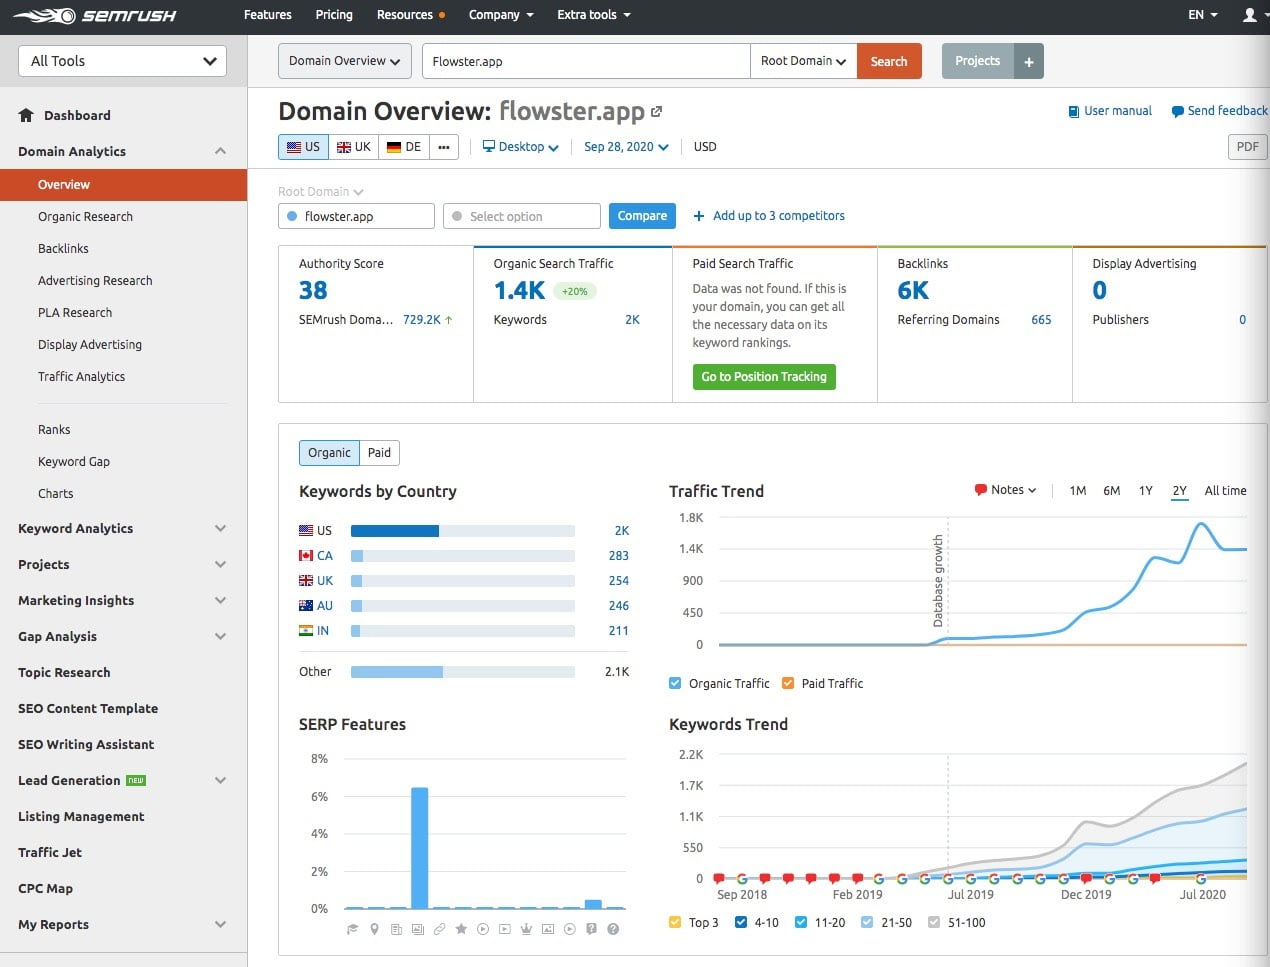The image size is (1270, 967).
Task: Click the Australia flag in Keywords by Country
Action: [306, 605]
